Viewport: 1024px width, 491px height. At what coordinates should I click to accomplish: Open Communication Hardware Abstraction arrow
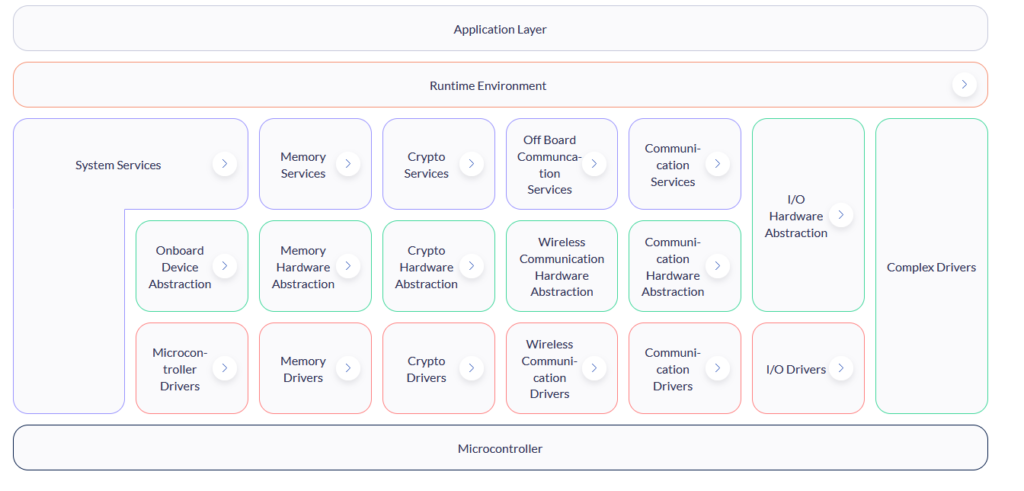[x=717, y=266]
